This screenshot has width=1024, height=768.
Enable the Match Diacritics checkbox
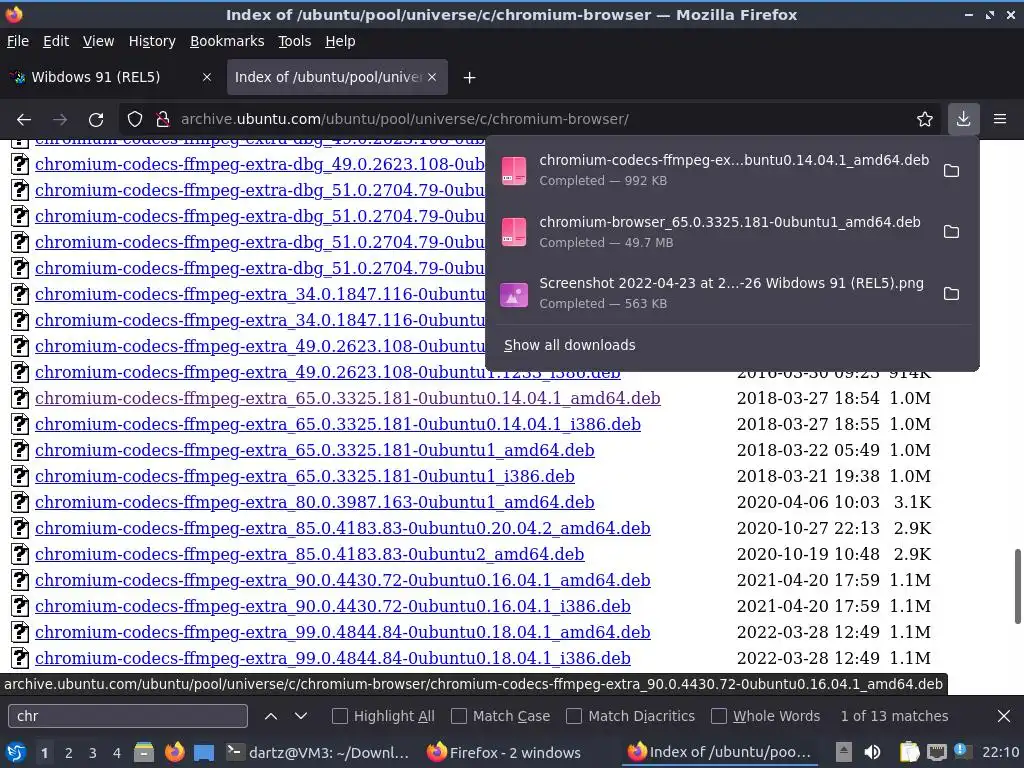574,716
